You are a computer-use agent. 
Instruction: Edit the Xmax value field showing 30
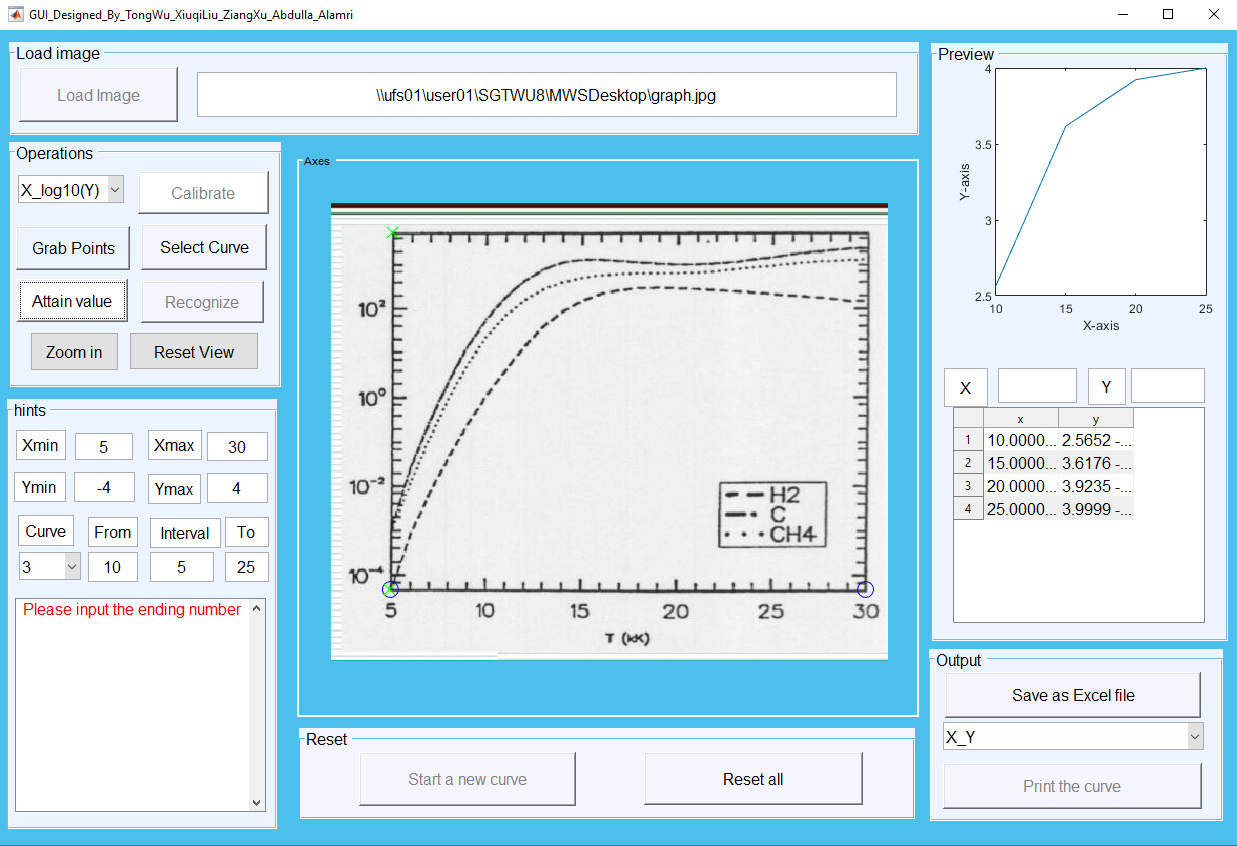(237, 446)
